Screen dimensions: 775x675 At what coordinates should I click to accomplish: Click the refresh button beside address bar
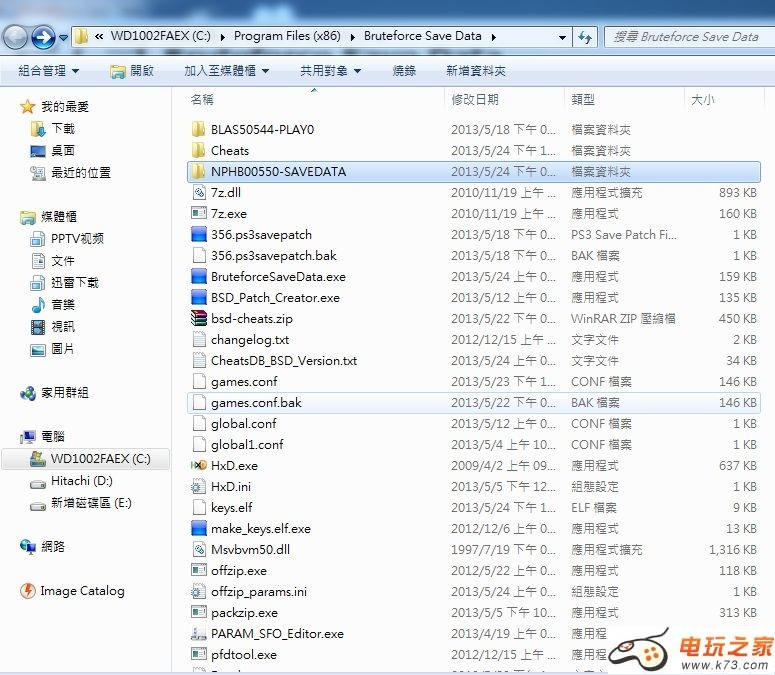[586, 37]
